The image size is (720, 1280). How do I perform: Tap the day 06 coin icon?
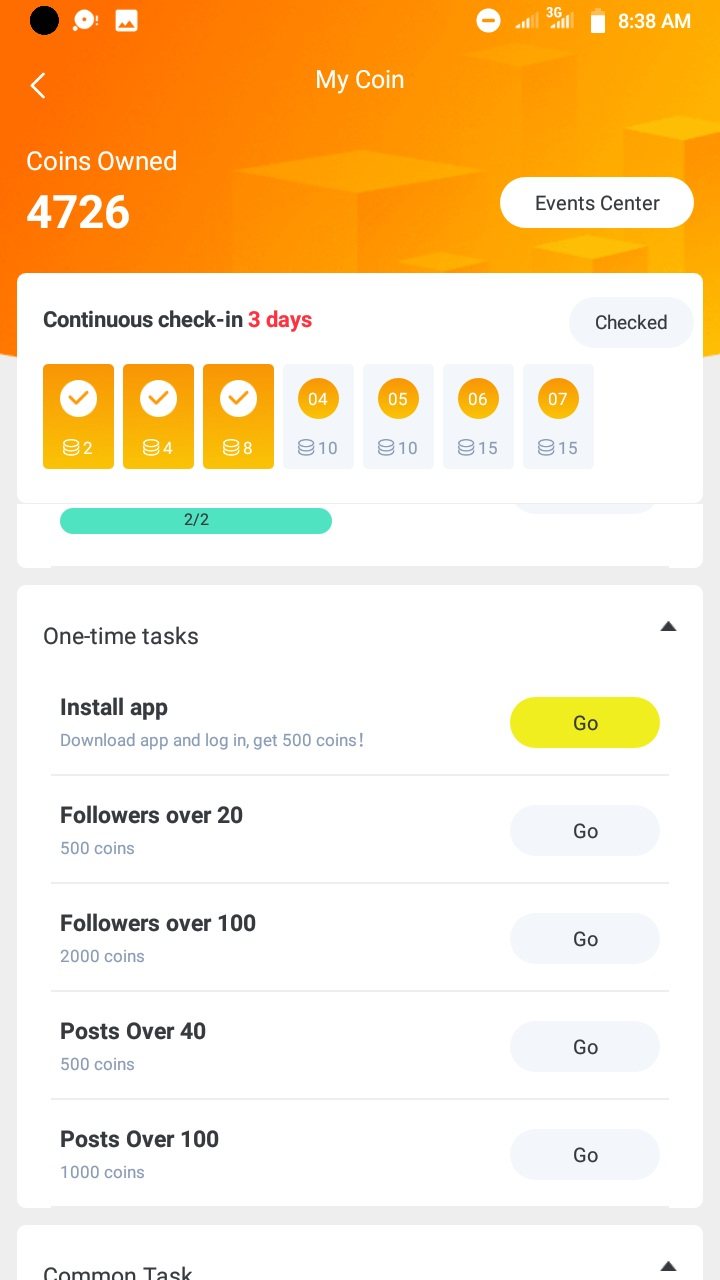point(478,399)
